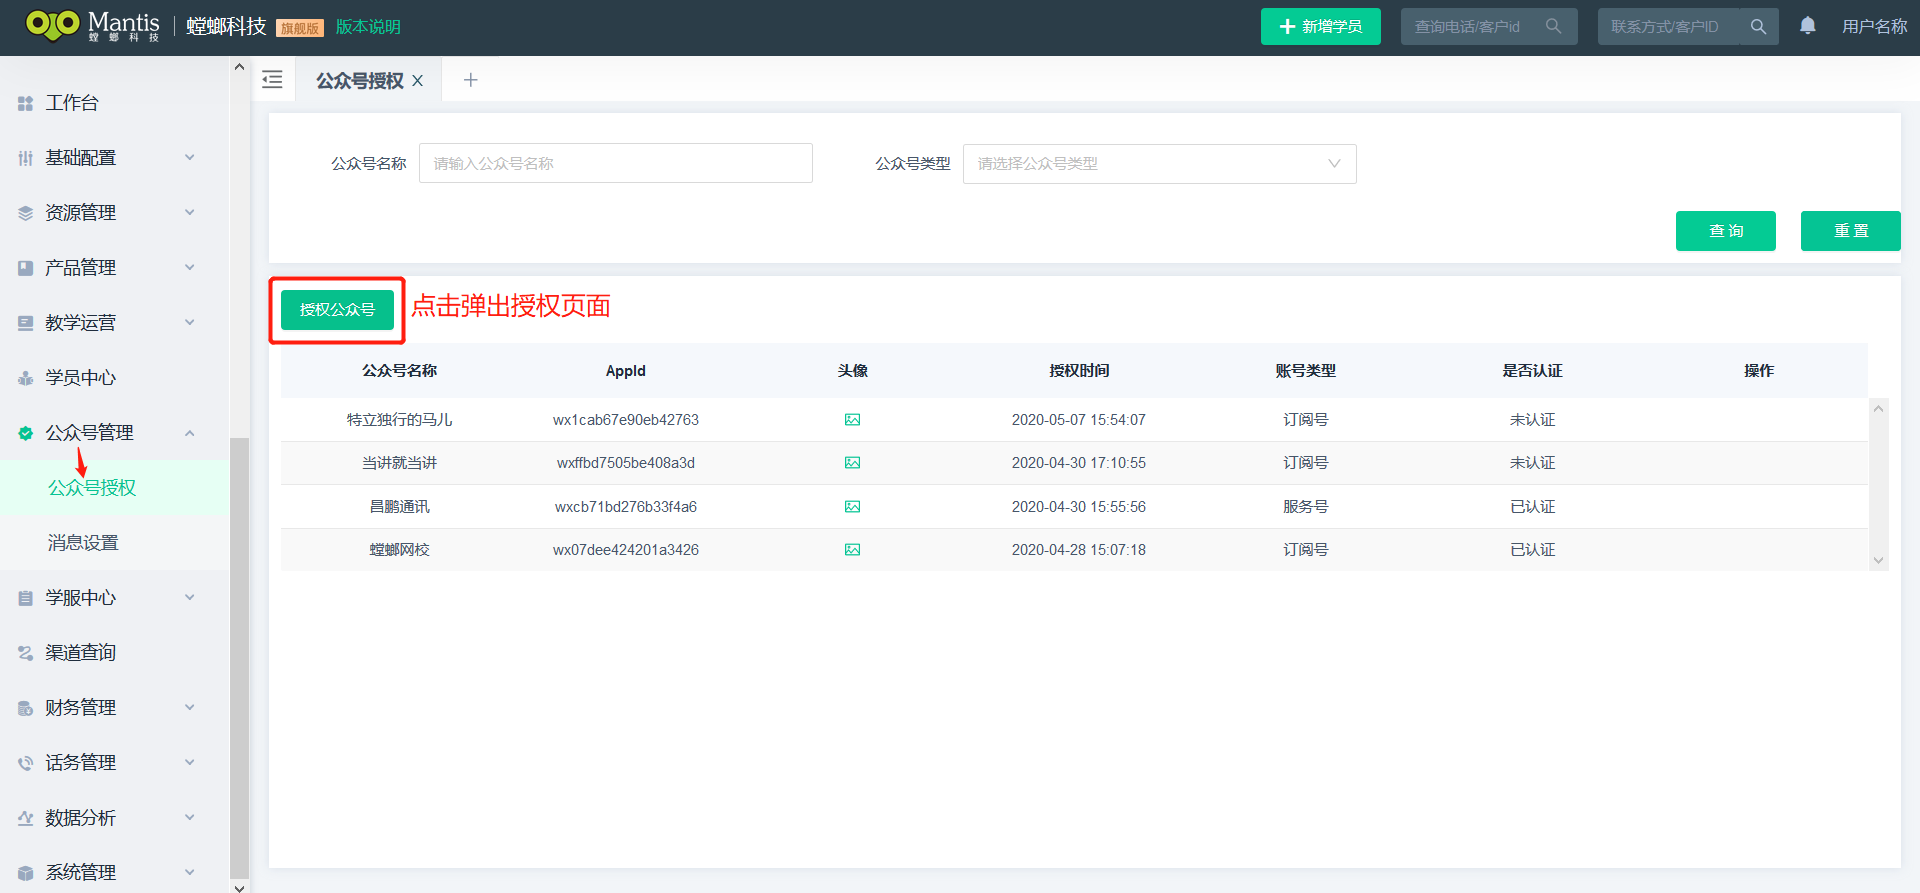
Task: Expand the 话务管理 menu chevron
Action: click(189, 763)
